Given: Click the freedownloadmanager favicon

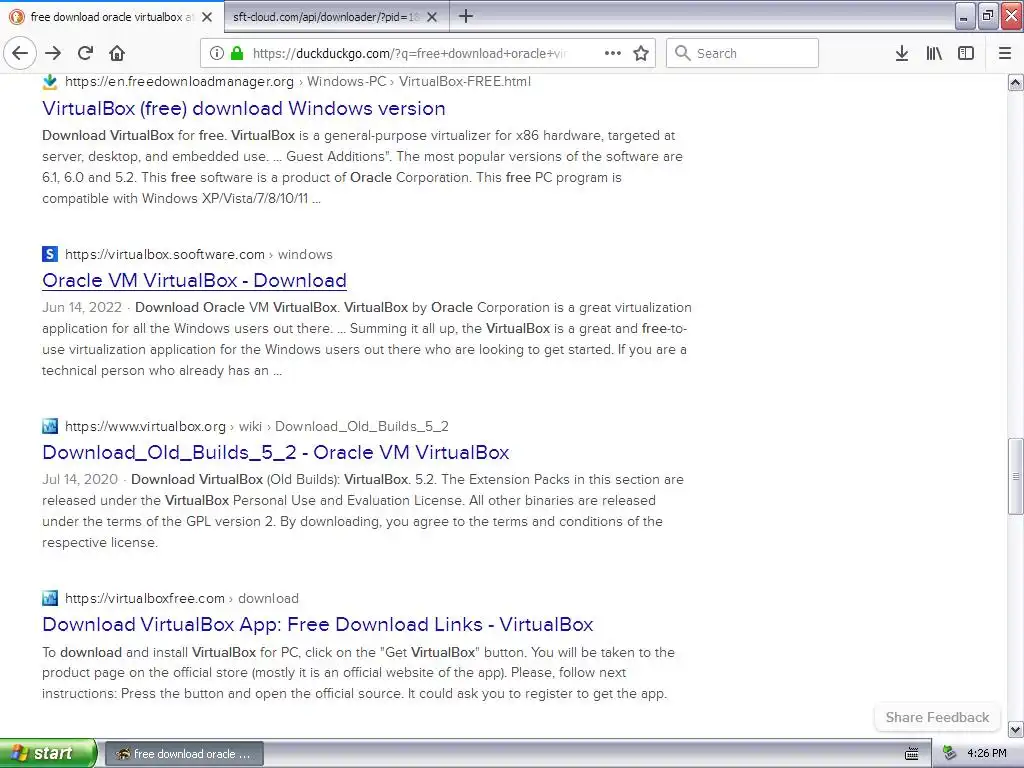Looking at the screenshot, I should [x=50, y=82].
